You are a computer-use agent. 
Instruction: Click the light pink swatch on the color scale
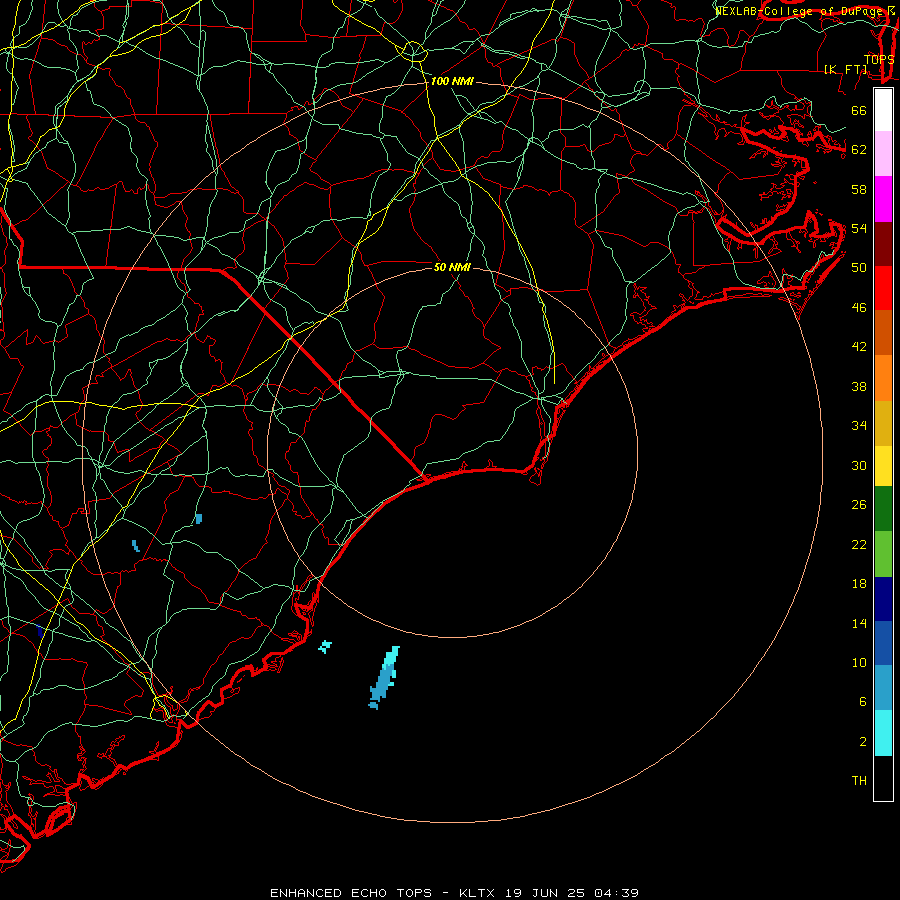point(883,154)
